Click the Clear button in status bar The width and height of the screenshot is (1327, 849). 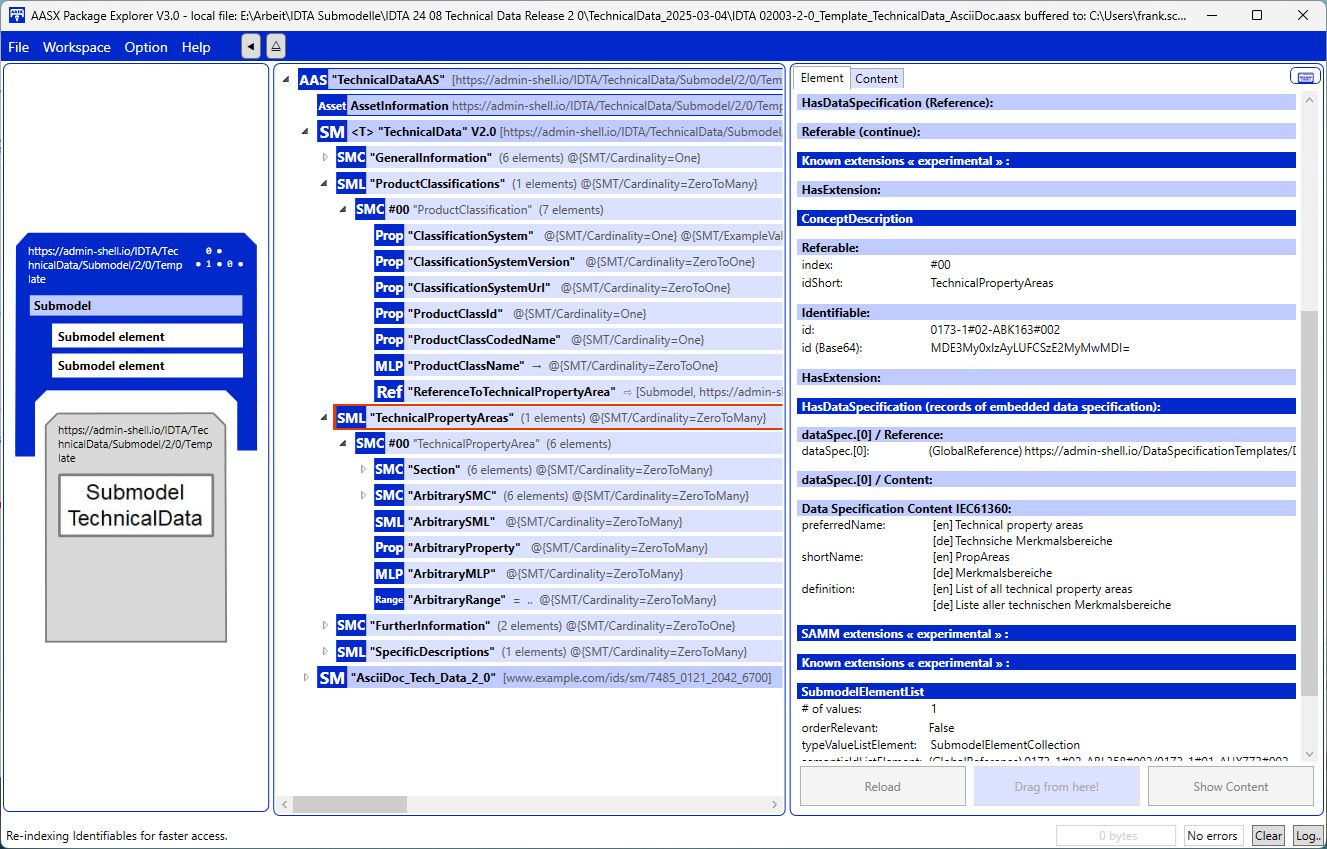pyautogui.click(x=1268, y=836)
